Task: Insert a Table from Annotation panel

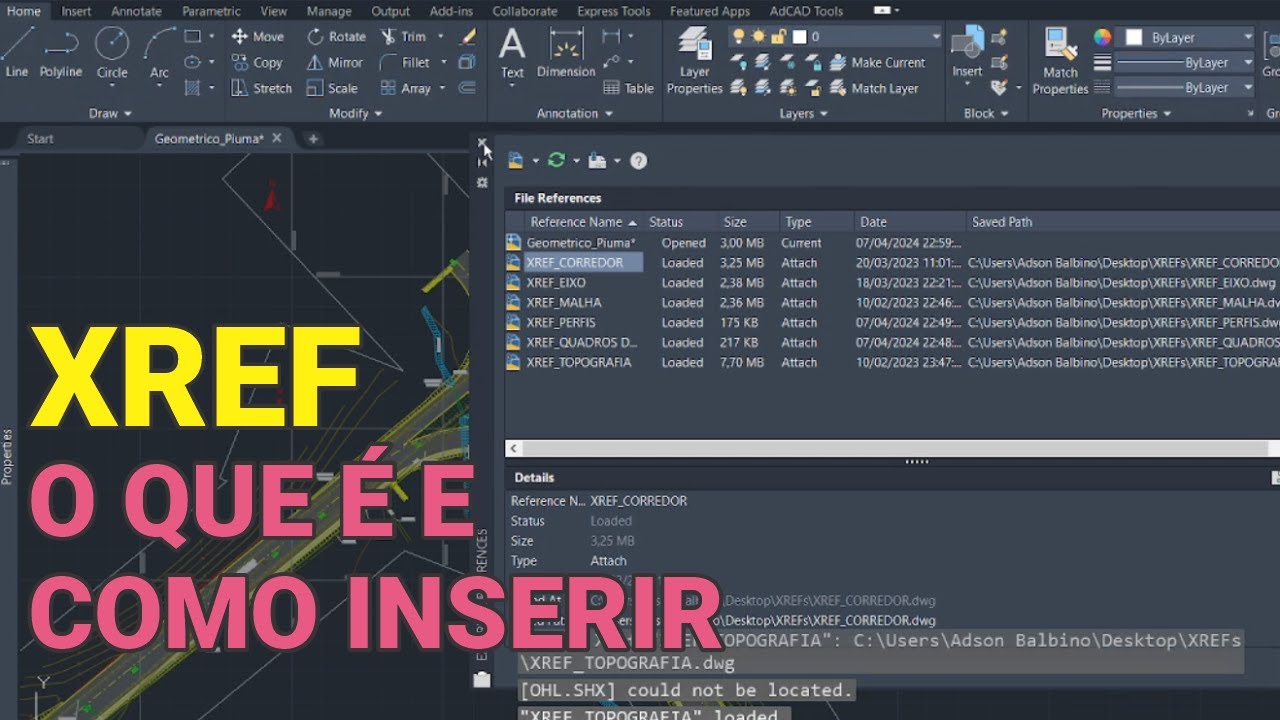Action: point(628,88)
